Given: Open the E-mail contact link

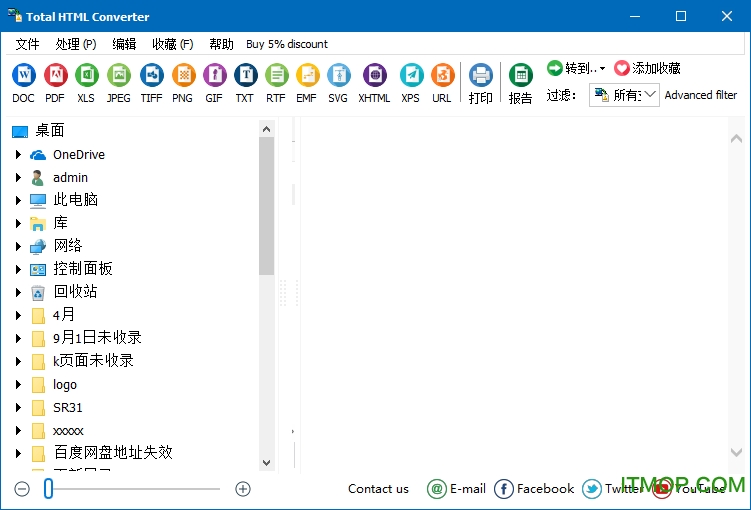Looking at the screenshot, I should point(456,489).
